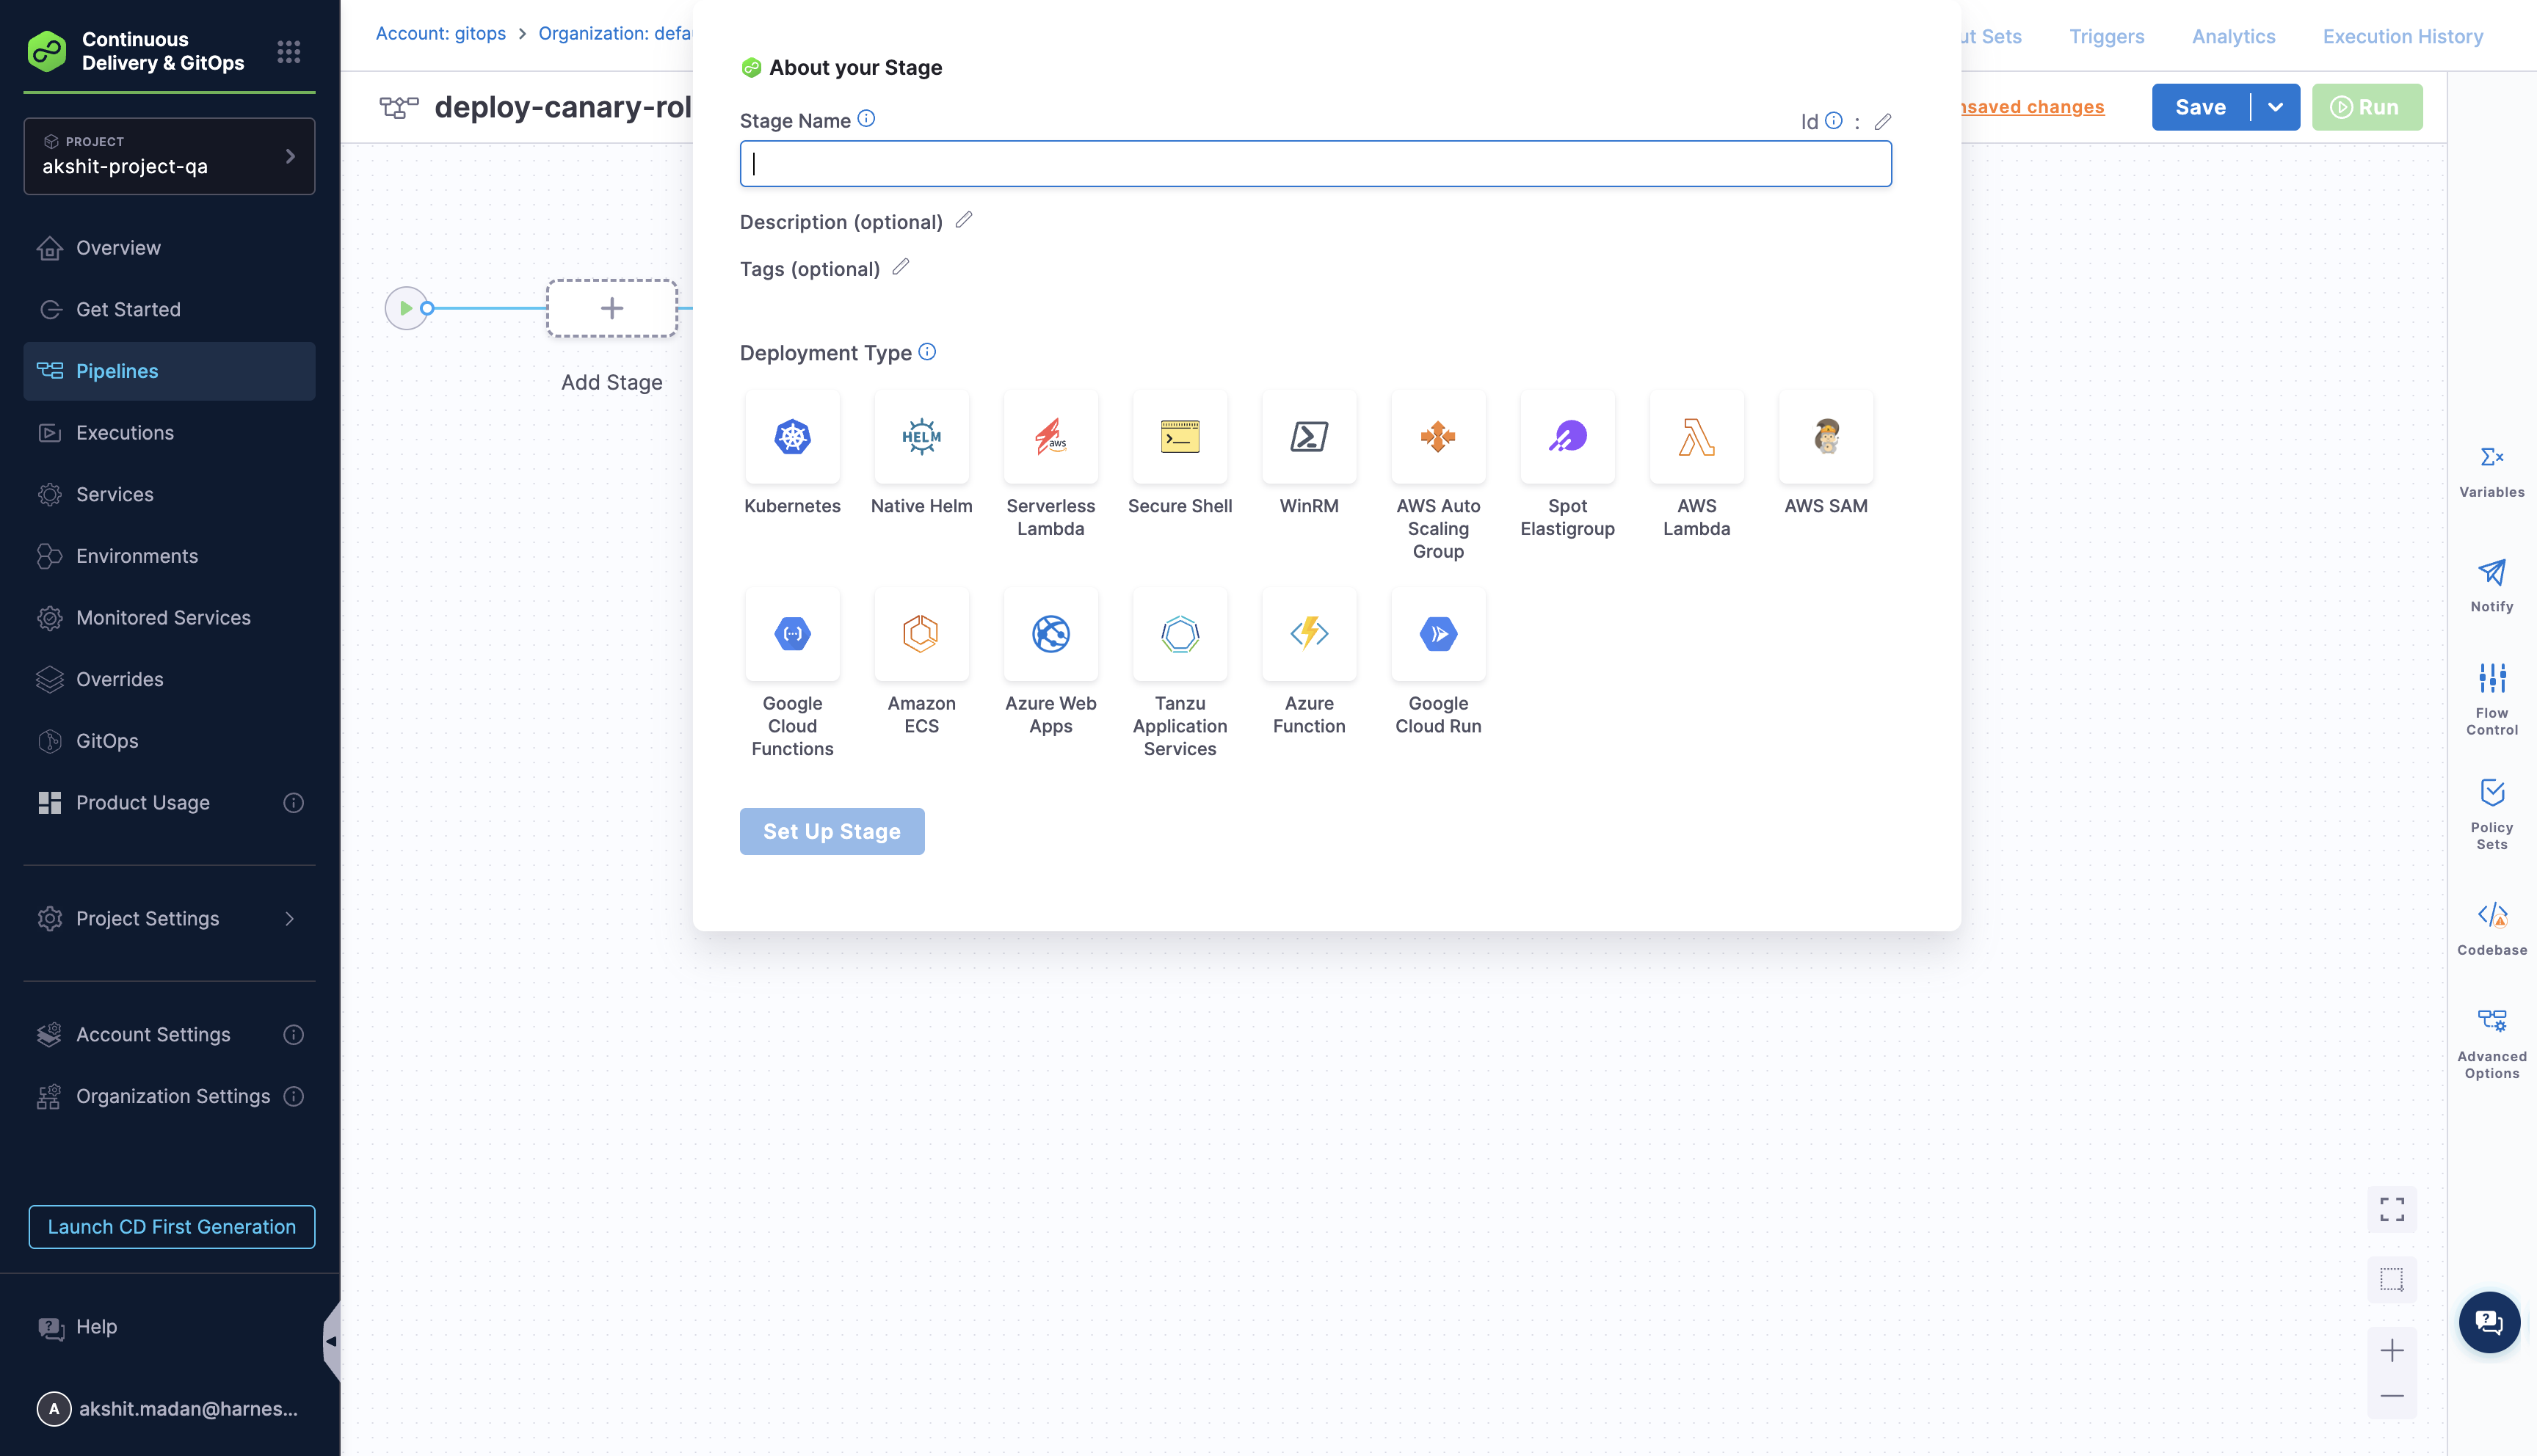Viewport: 2537px width, 1456px height.
Task: Open Flow Control settings
Action: (2491, 697)
